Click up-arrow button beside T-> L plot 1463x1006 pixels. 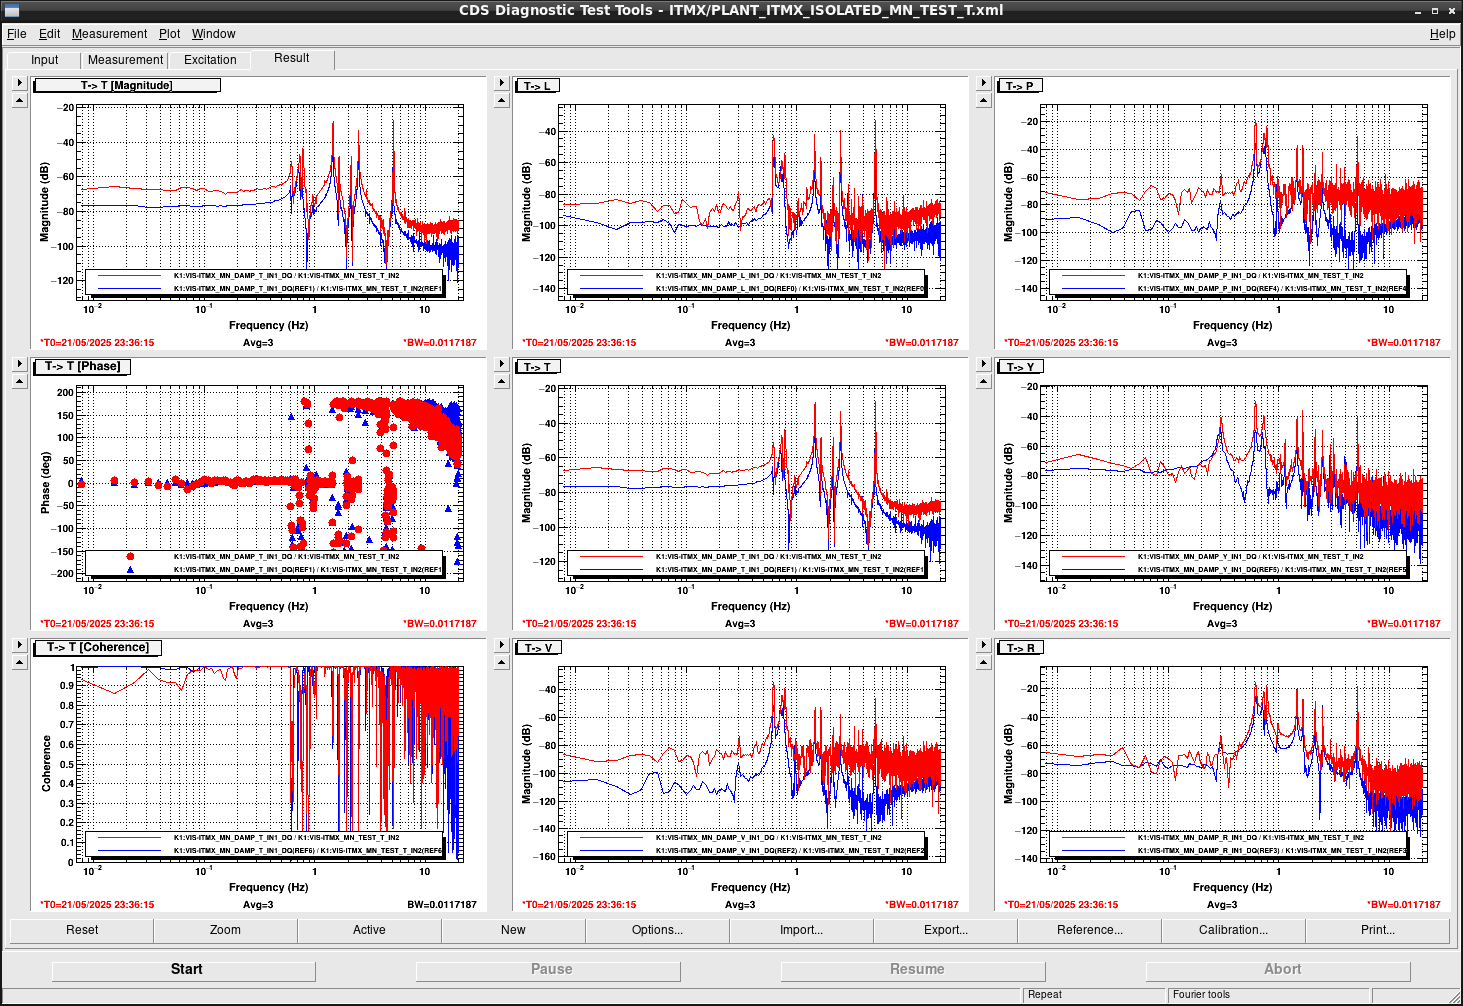pyautogui.click(x=501, y=100)
